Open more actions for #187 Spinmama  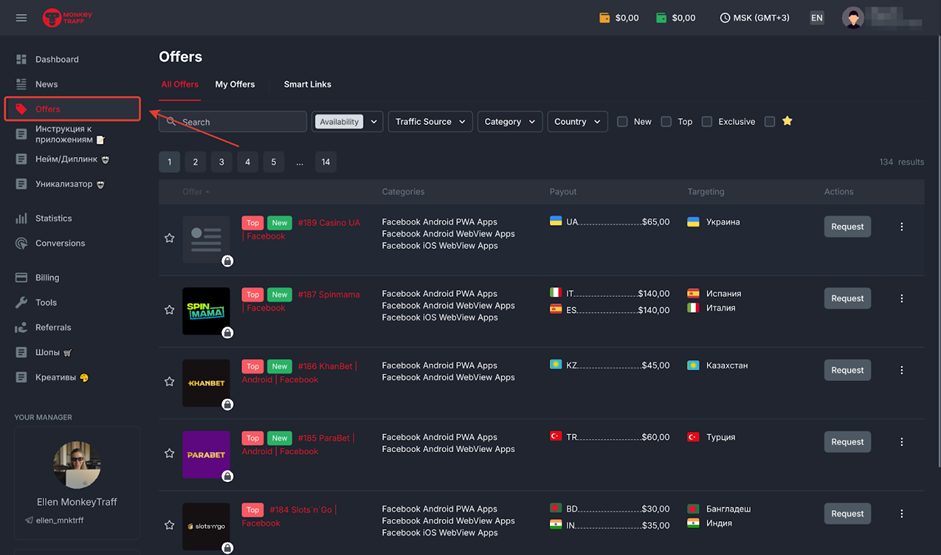point(901,298)
